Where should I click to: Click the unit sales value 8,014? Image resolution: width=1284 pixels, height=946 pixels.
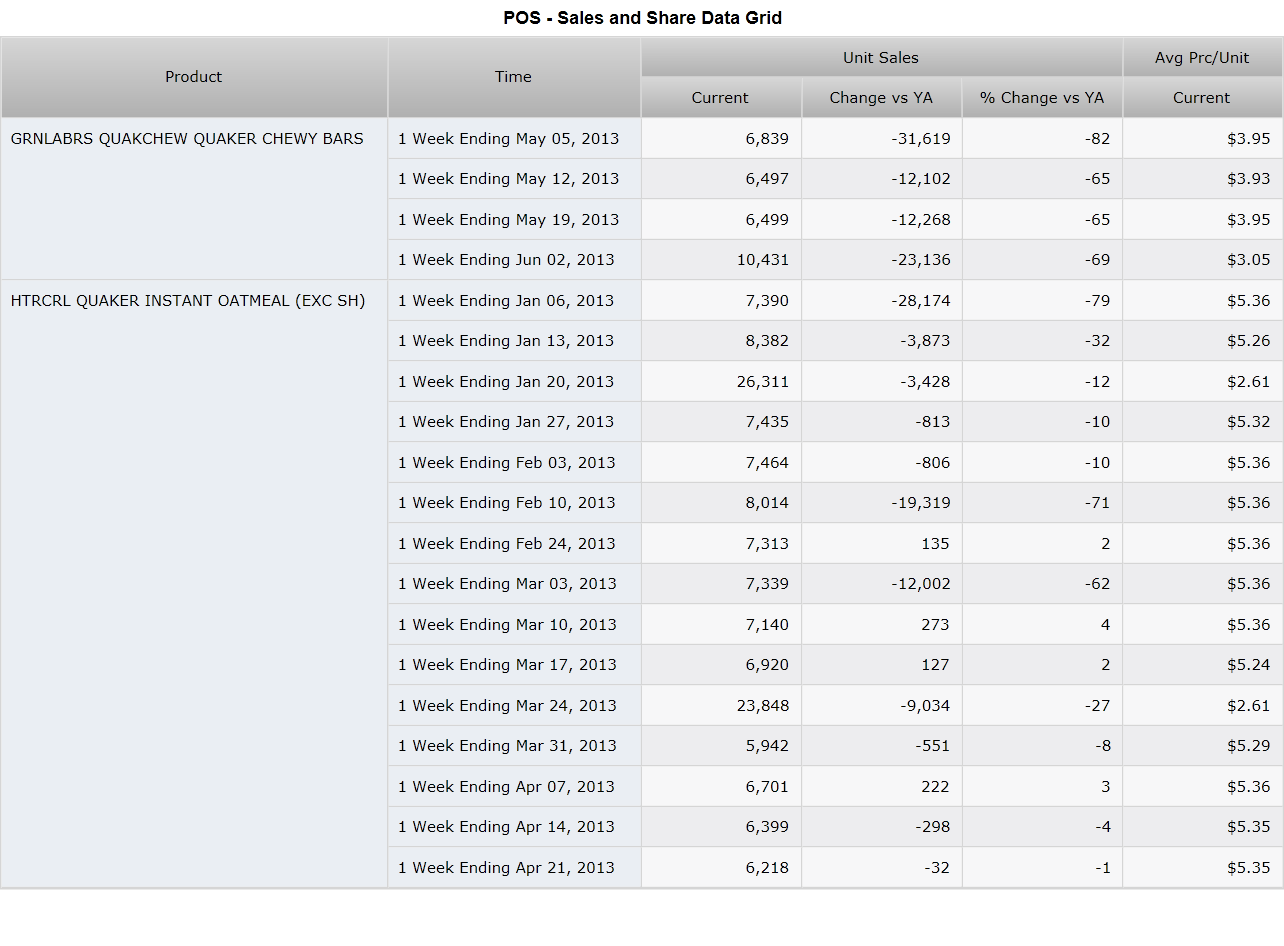(x=767, y=503)
